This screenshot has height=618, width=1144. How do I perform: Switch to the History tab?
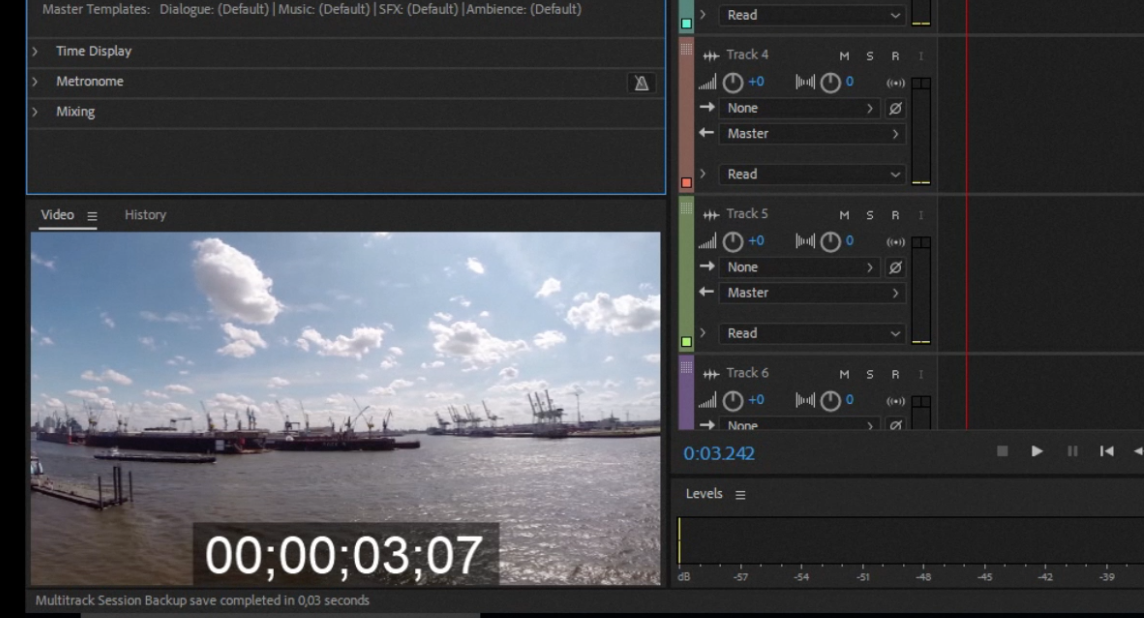(x=145, y=214)
